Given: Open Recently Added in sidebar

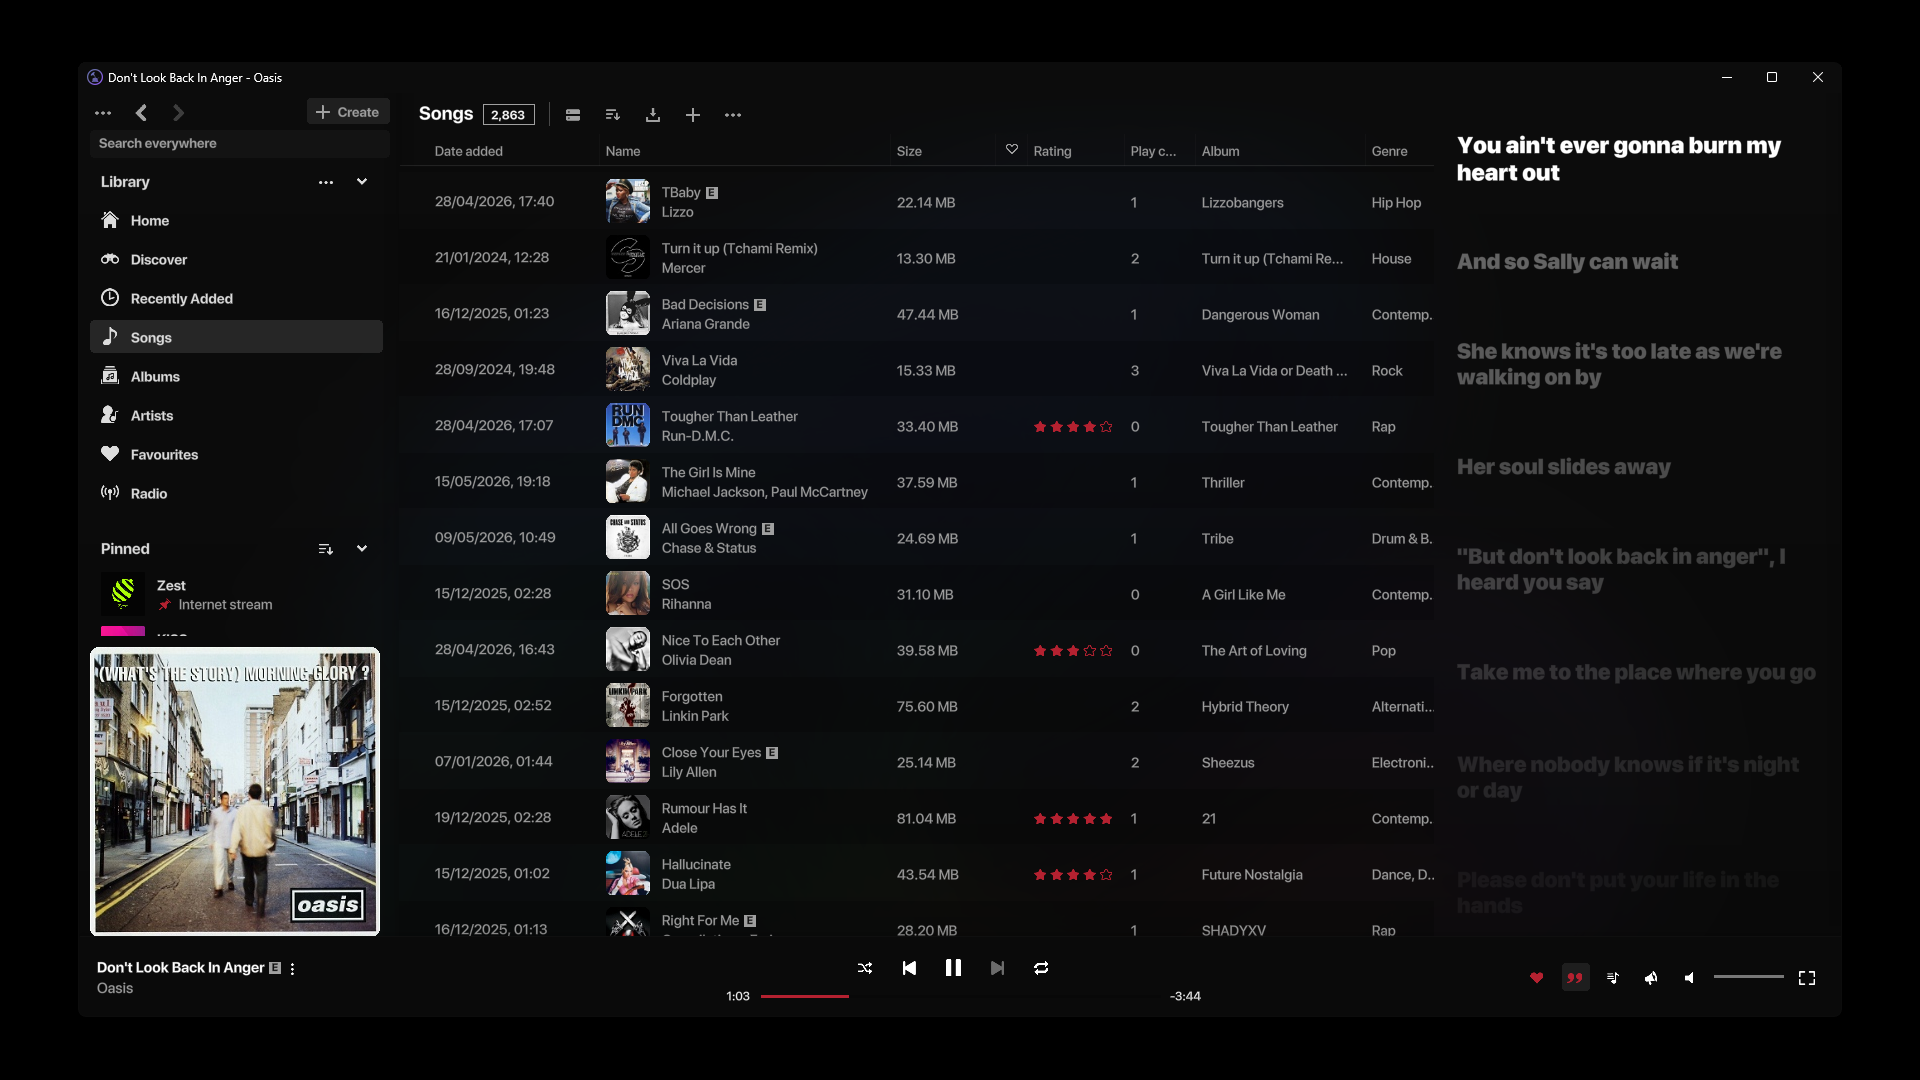Looking at the screenshot, I should pos(236,298).
